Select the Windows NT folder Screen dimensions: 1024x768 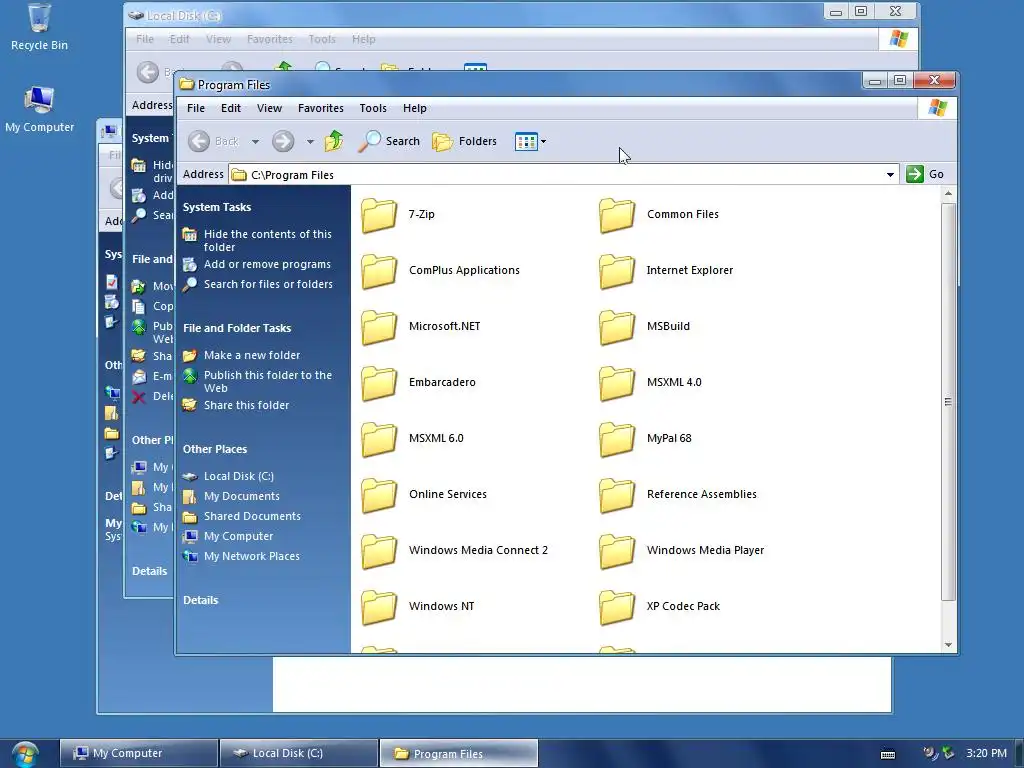coord(418,608)
